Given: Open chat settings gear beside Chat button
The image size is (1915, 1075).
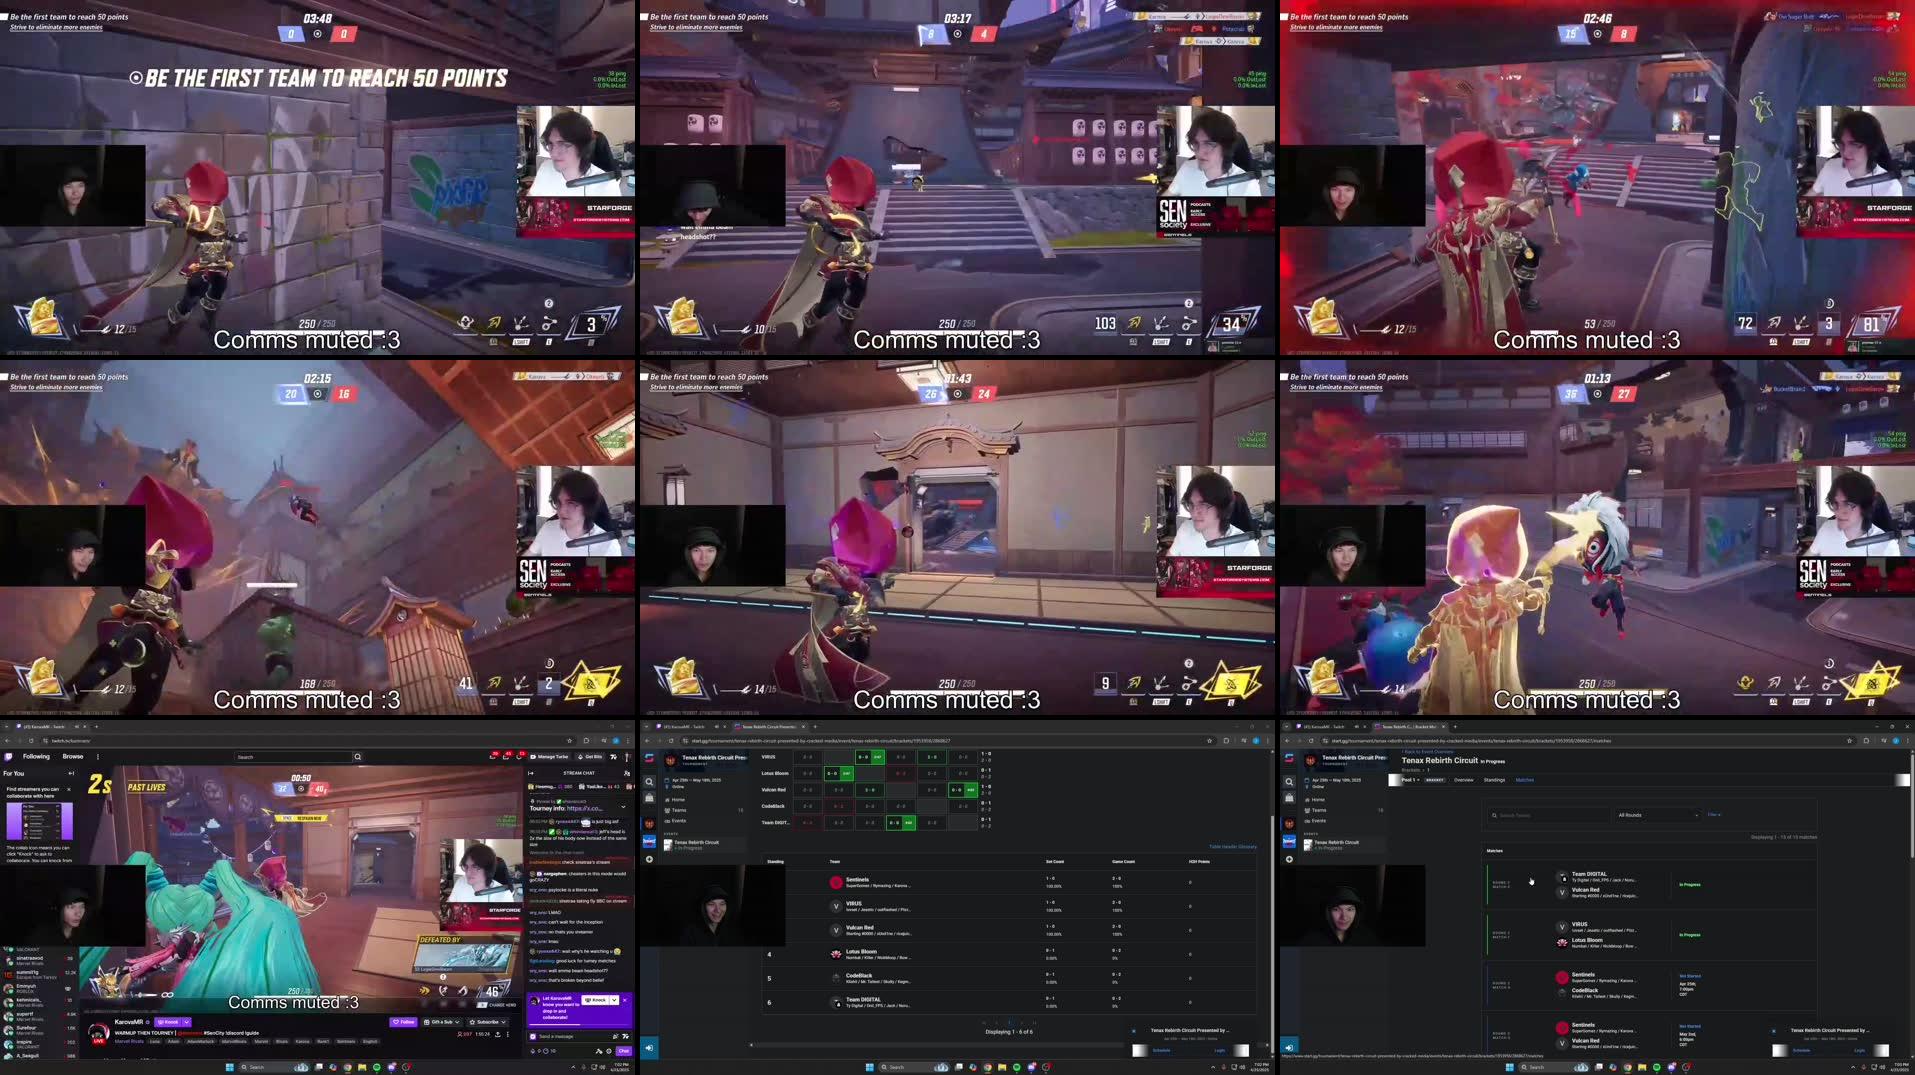Looking at the screenshot, I should pos(609,1051).
